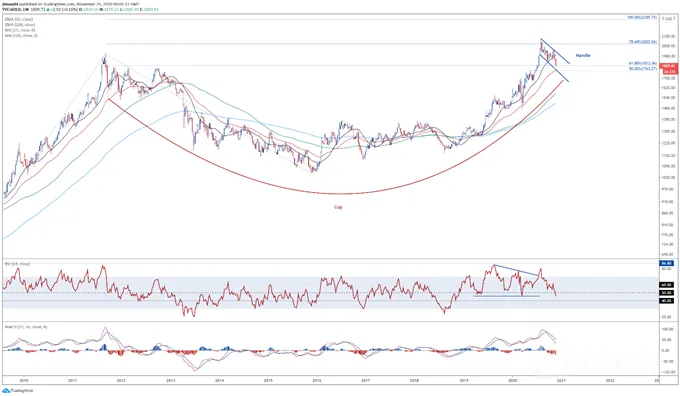Click the 2010 year label on time axis

pyautogui.click(x=23, y=380)
